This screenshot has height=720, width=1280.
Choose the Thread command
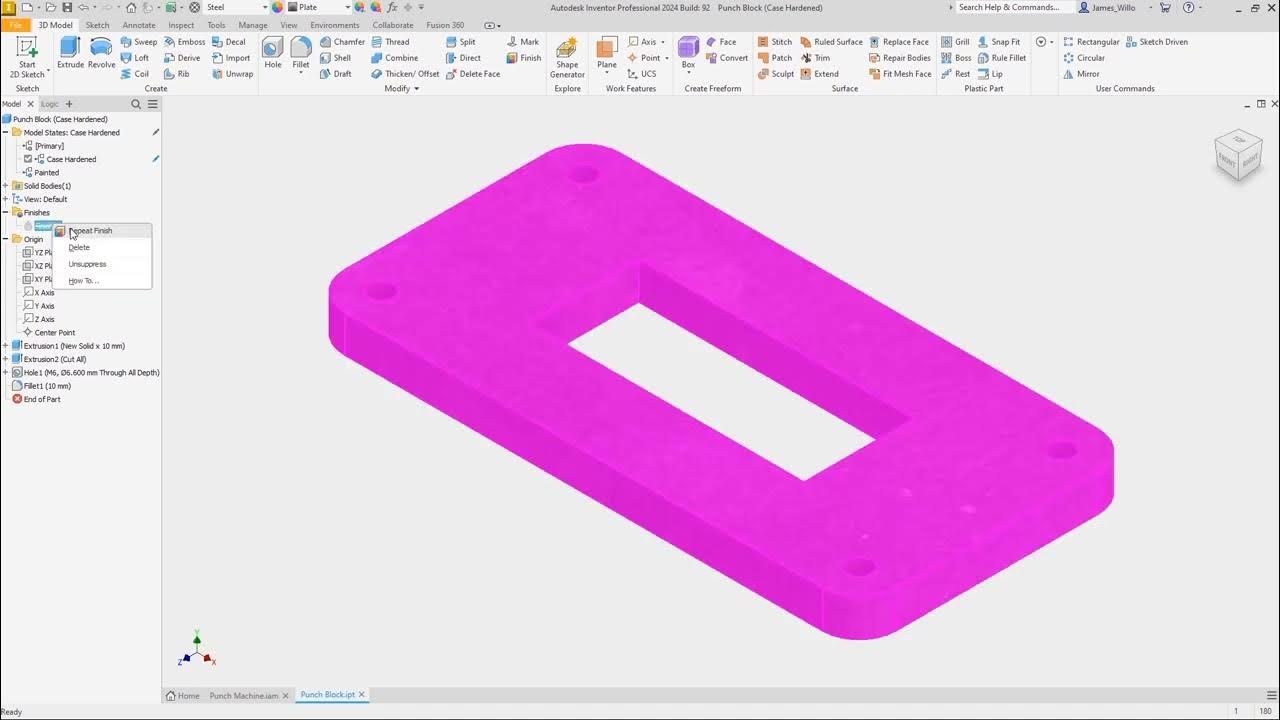click(390, 42)
